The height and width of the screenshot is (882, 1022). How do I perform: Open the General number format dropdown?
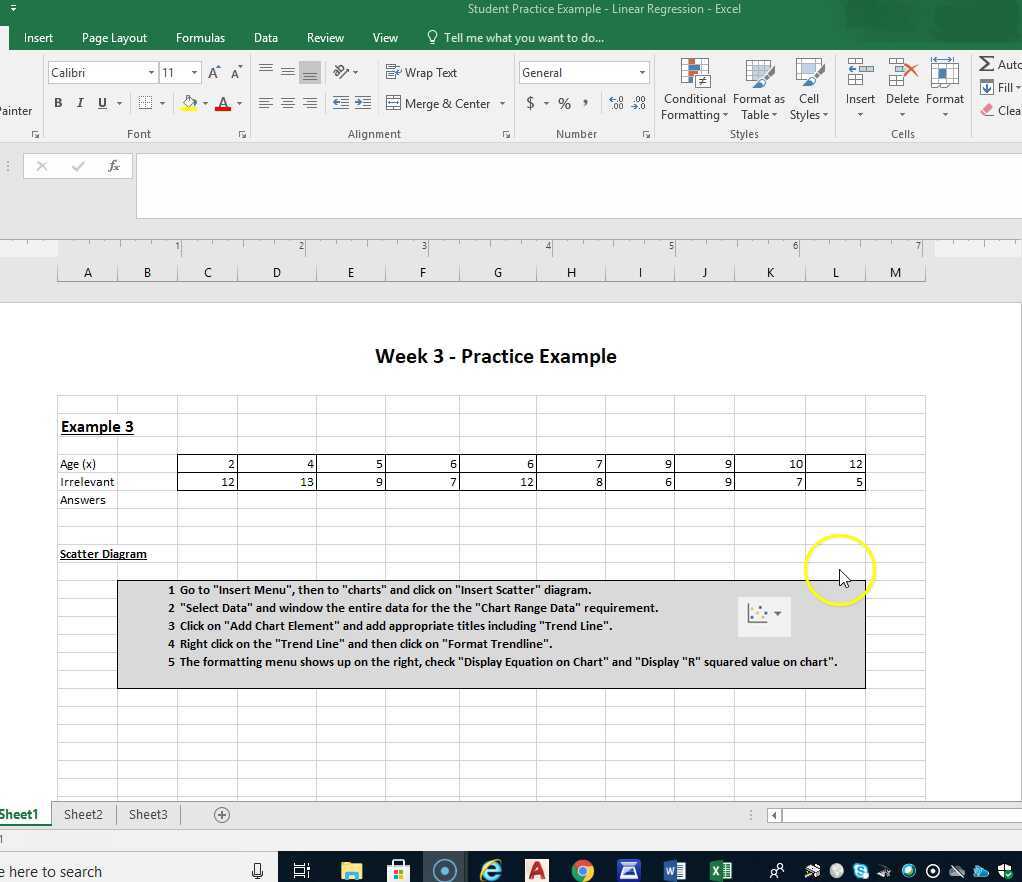(642, 72)
